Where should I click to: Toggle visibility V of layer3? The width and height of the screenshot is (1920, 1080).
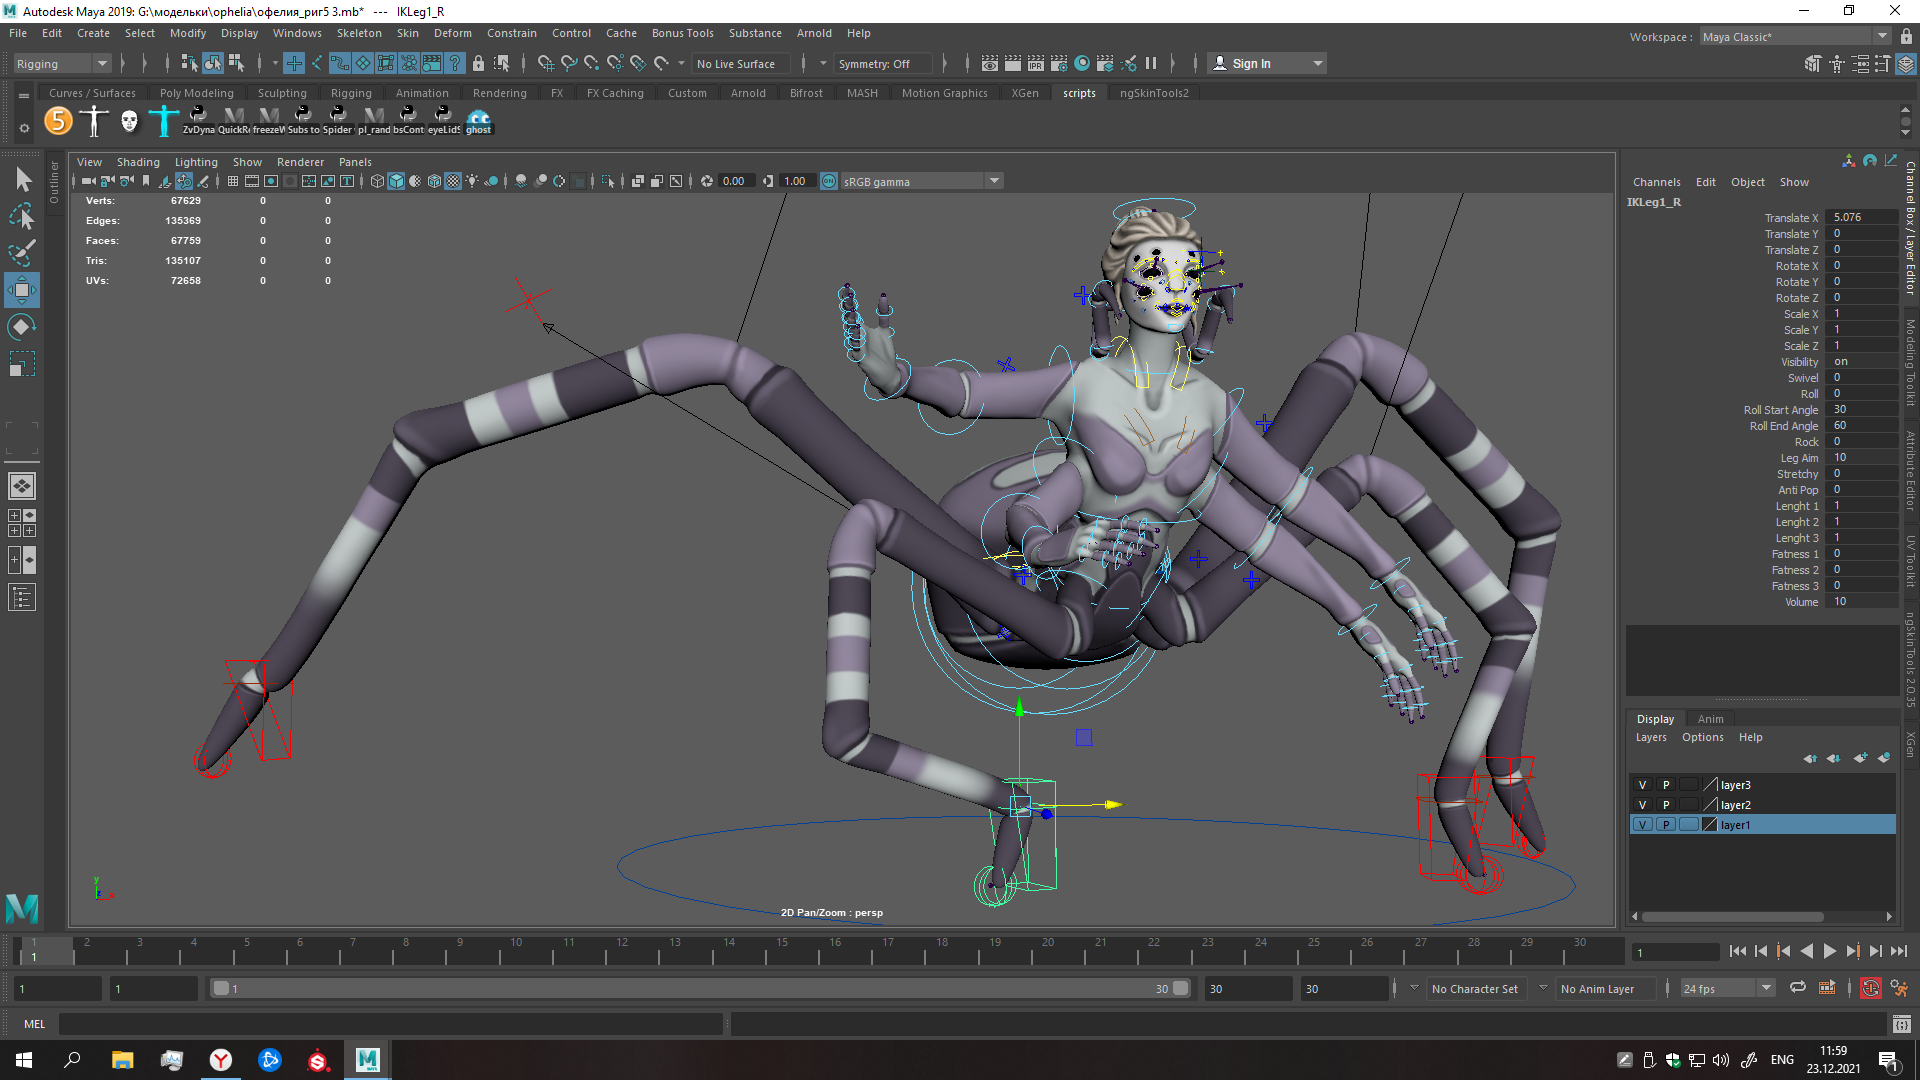(x=1642, y=785)
